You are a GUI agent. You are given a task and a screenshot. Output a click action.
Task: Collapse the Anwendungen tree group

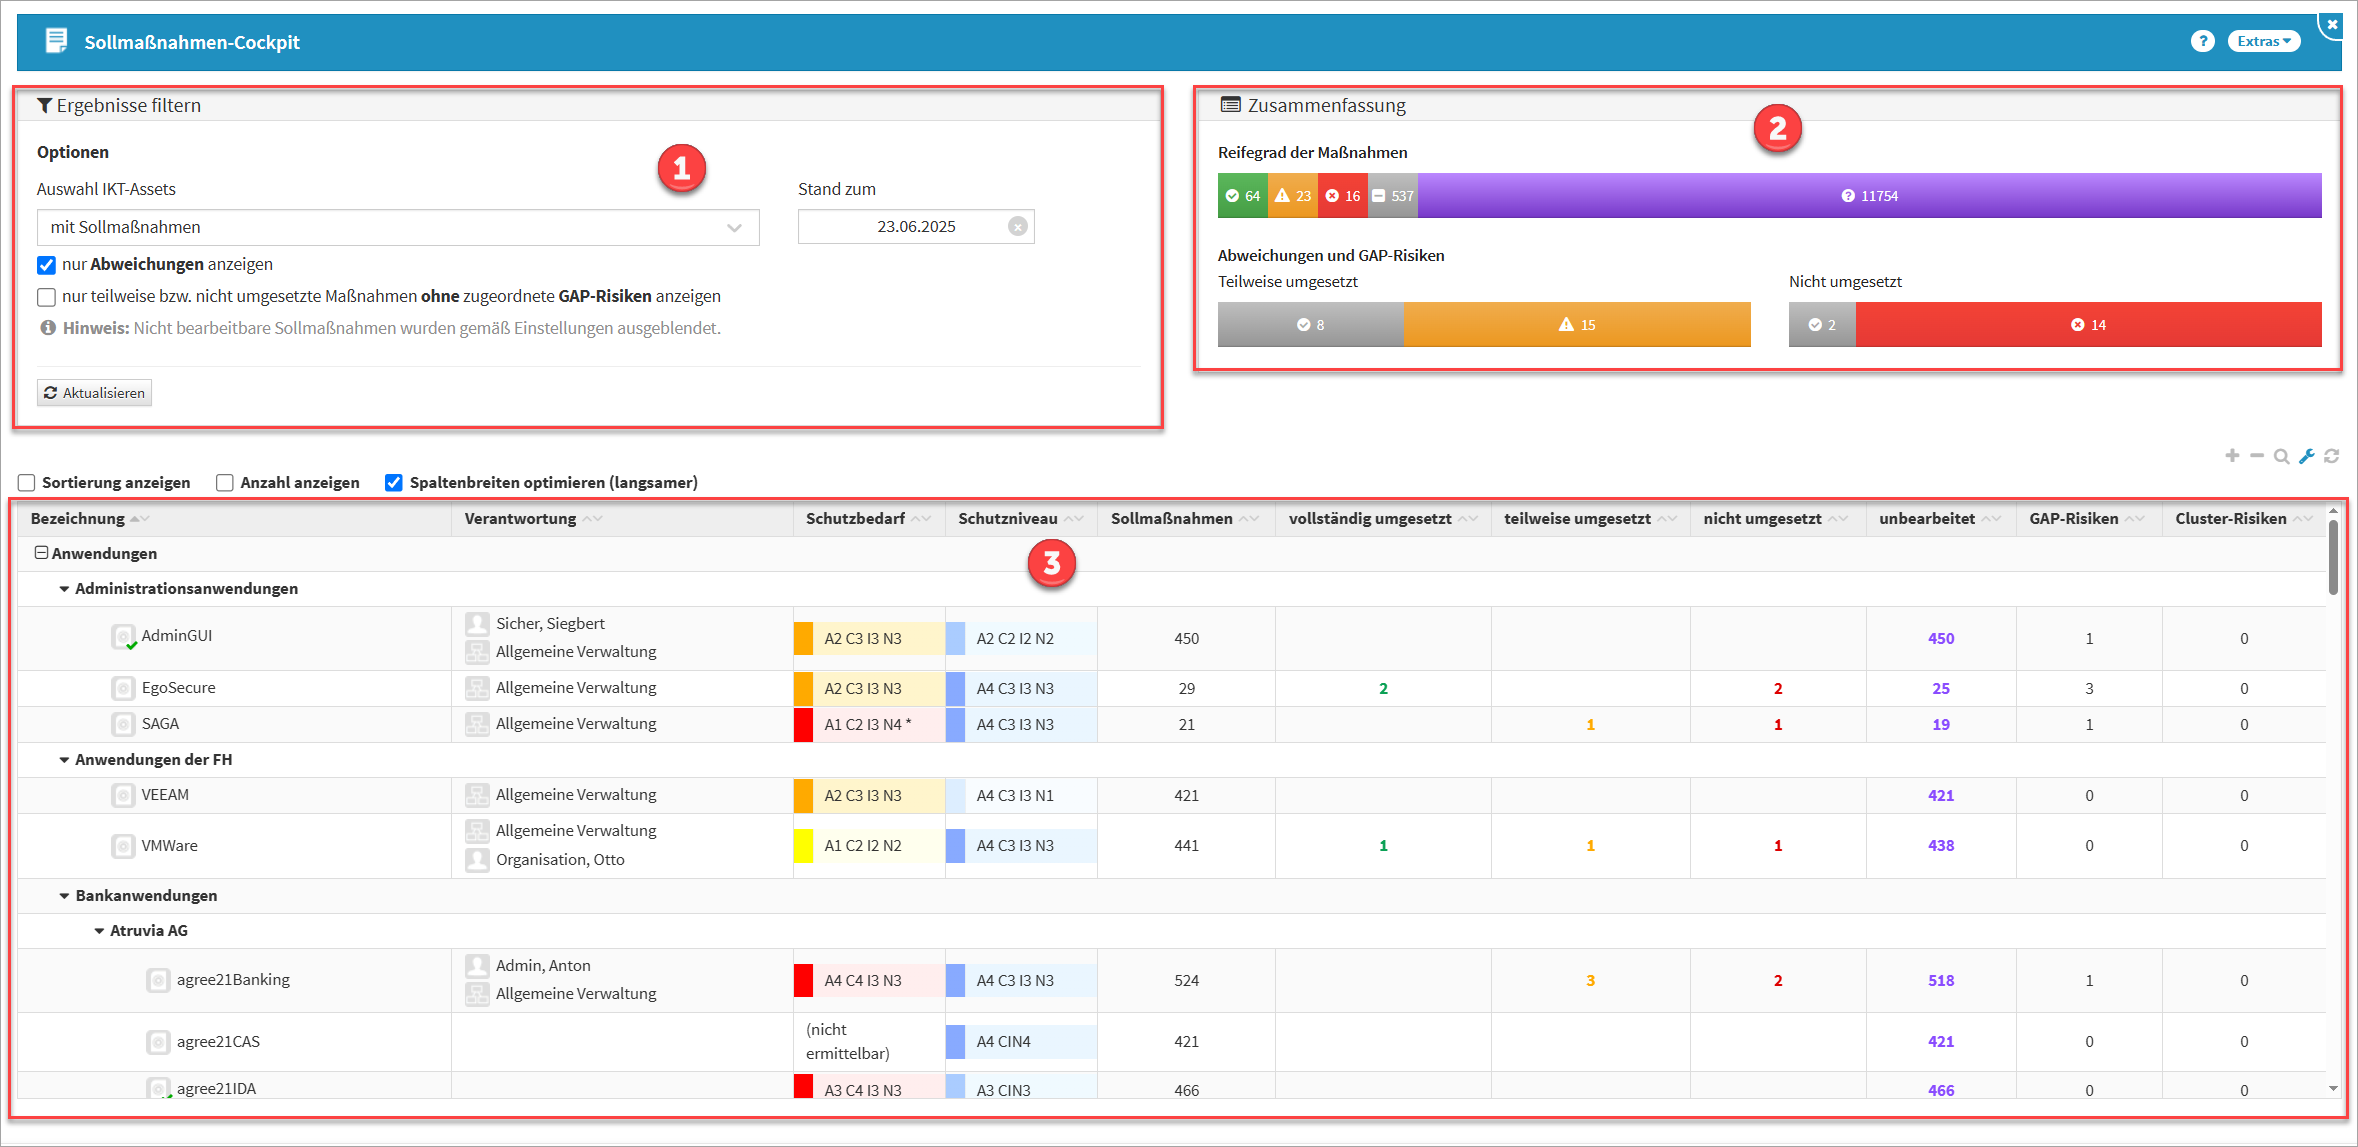tap(41, 553)
